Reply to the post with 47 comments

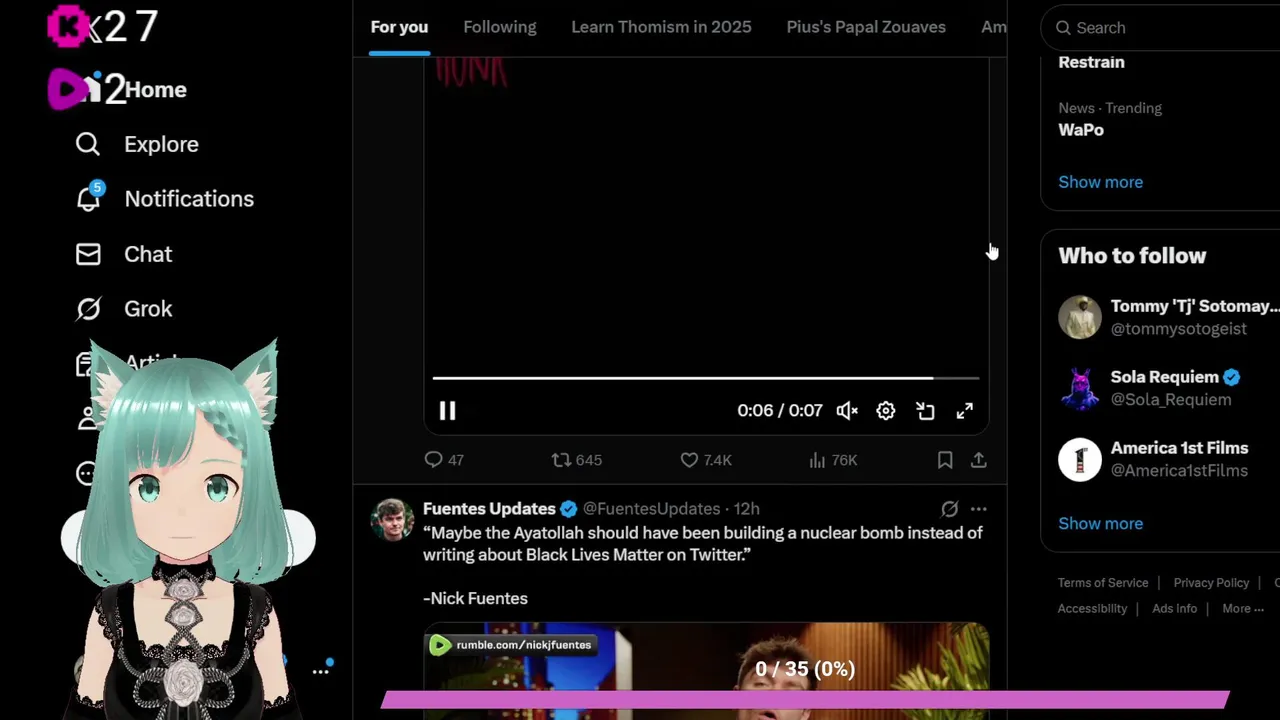click(444, 460)
